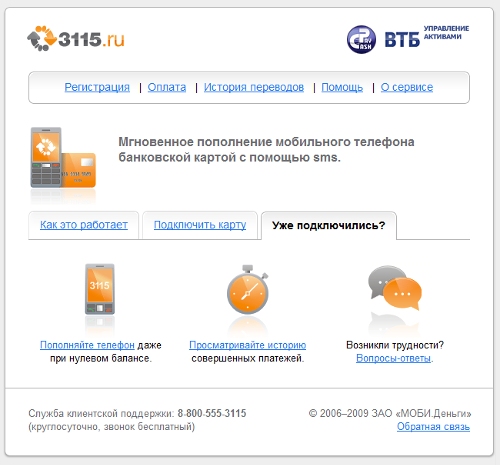Click the text Служба клиентской поддержки:
Image resolution: width=500 pixels, height=465 pixels.
(x=101, y=413)
